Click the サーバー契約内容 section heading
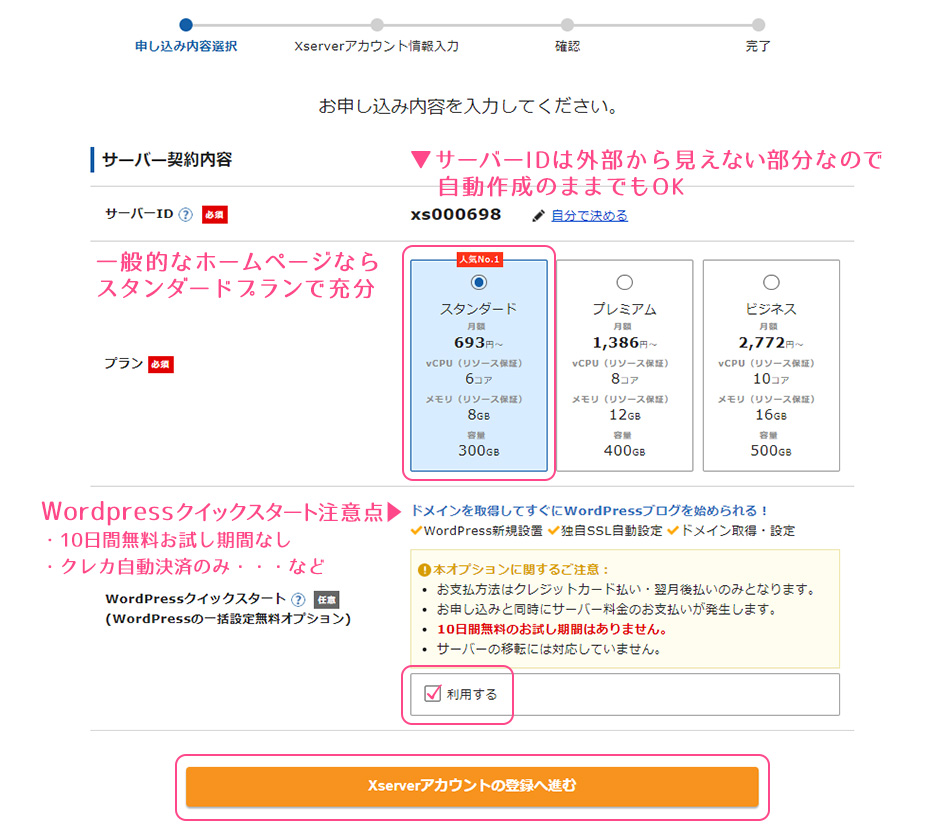Viewport: 937px width, 830px height. [167, 160]
